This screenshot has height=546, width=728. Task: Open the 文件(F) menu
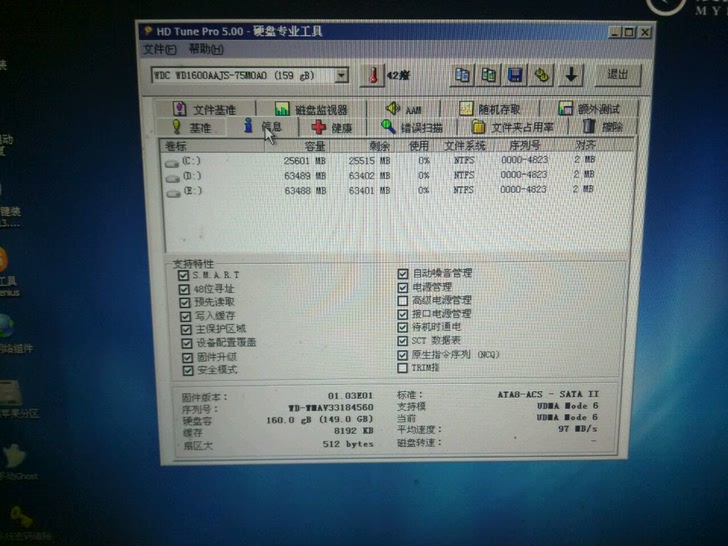[x=159, y=49]
